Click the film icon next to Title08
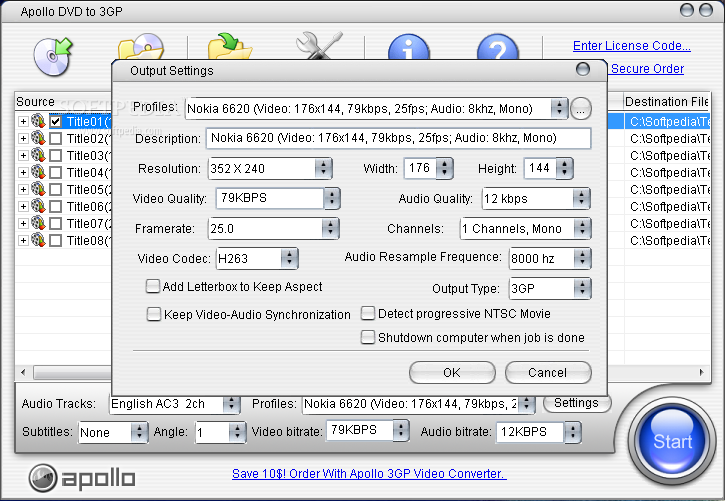Viewport: 725px width, 501px height. (38, 241)
